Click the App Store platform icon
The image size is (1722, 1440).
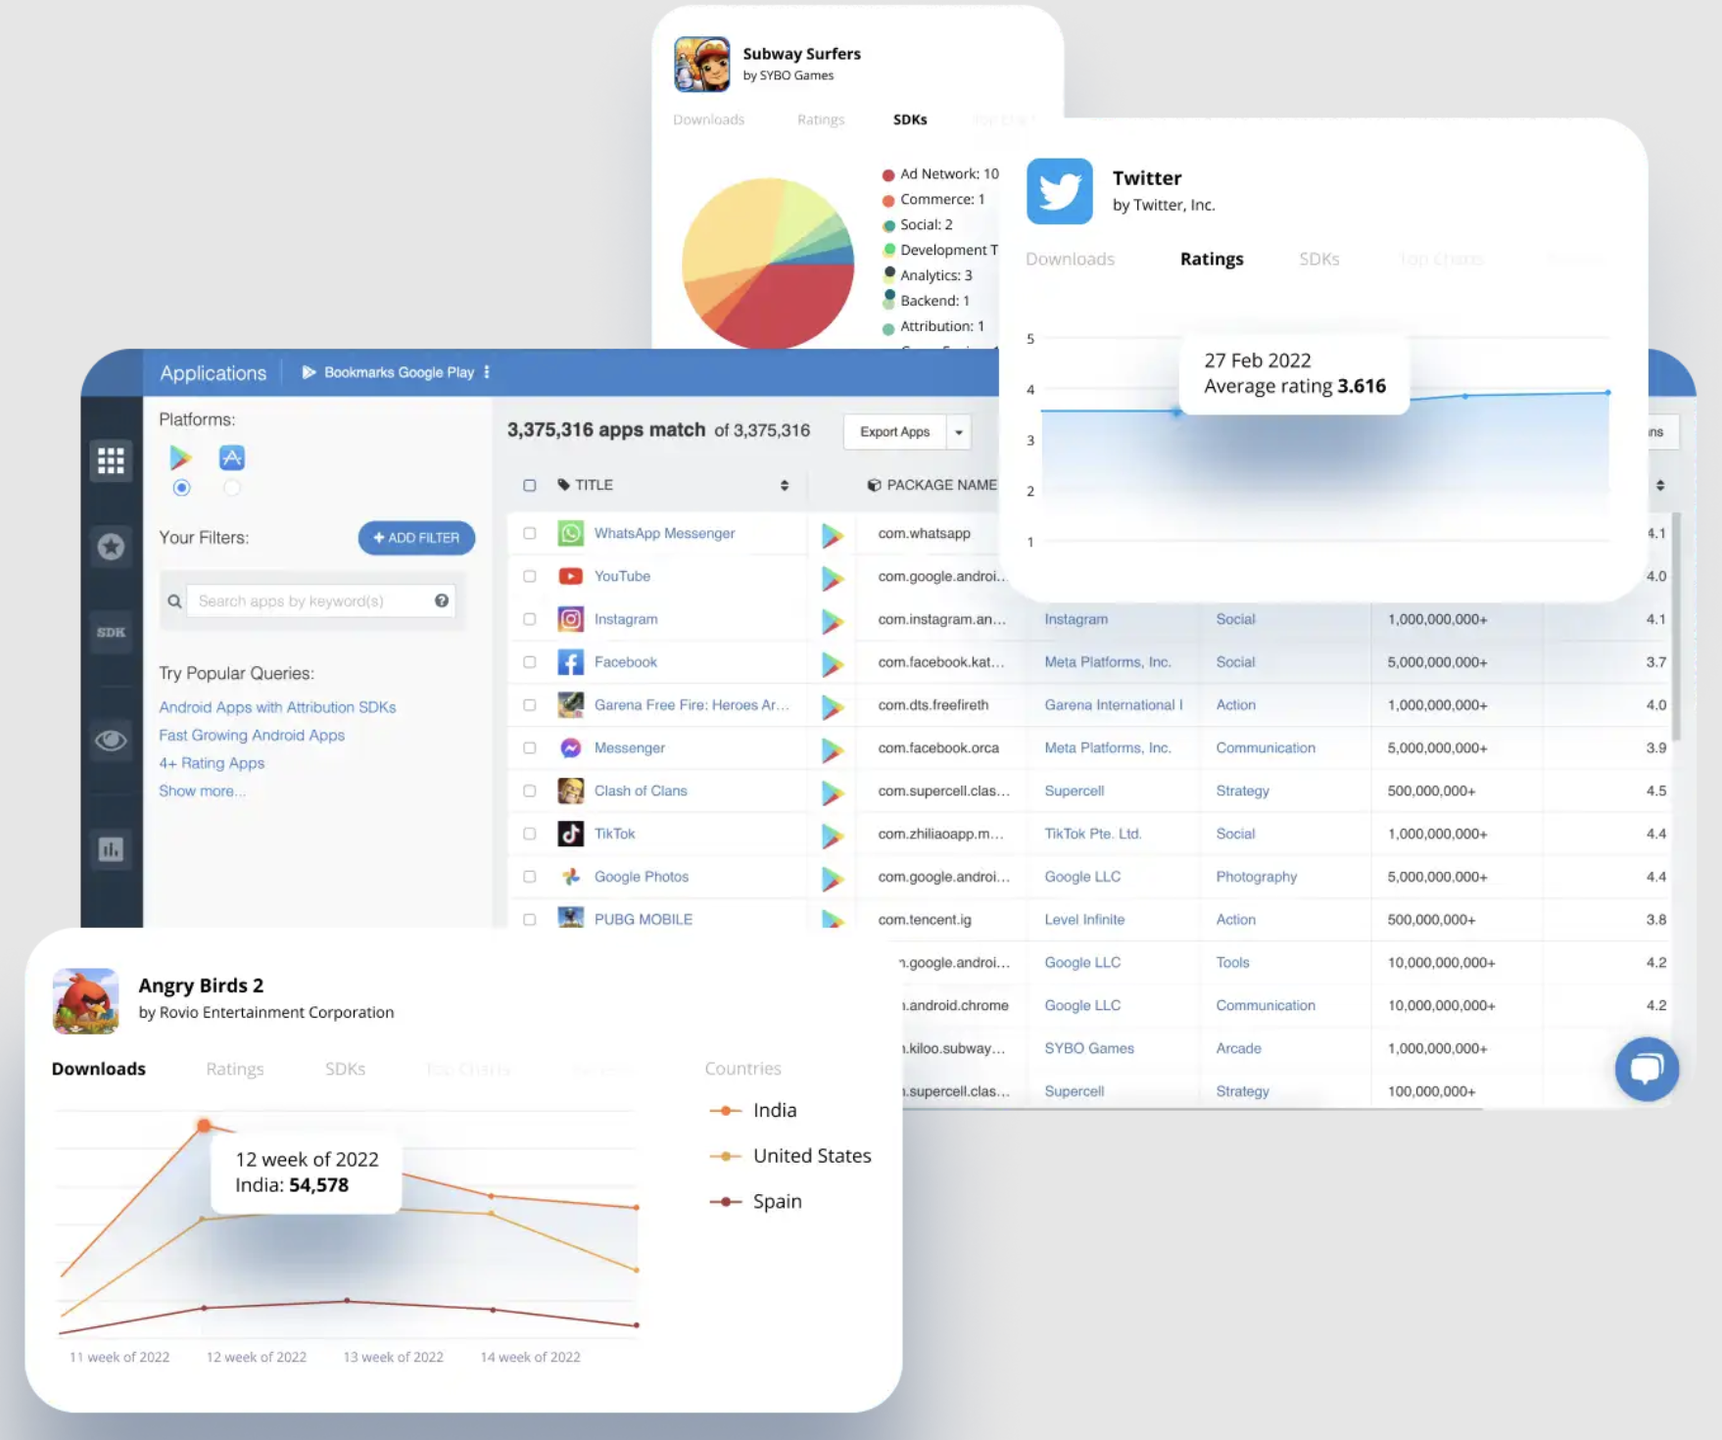tap(232, 458)
